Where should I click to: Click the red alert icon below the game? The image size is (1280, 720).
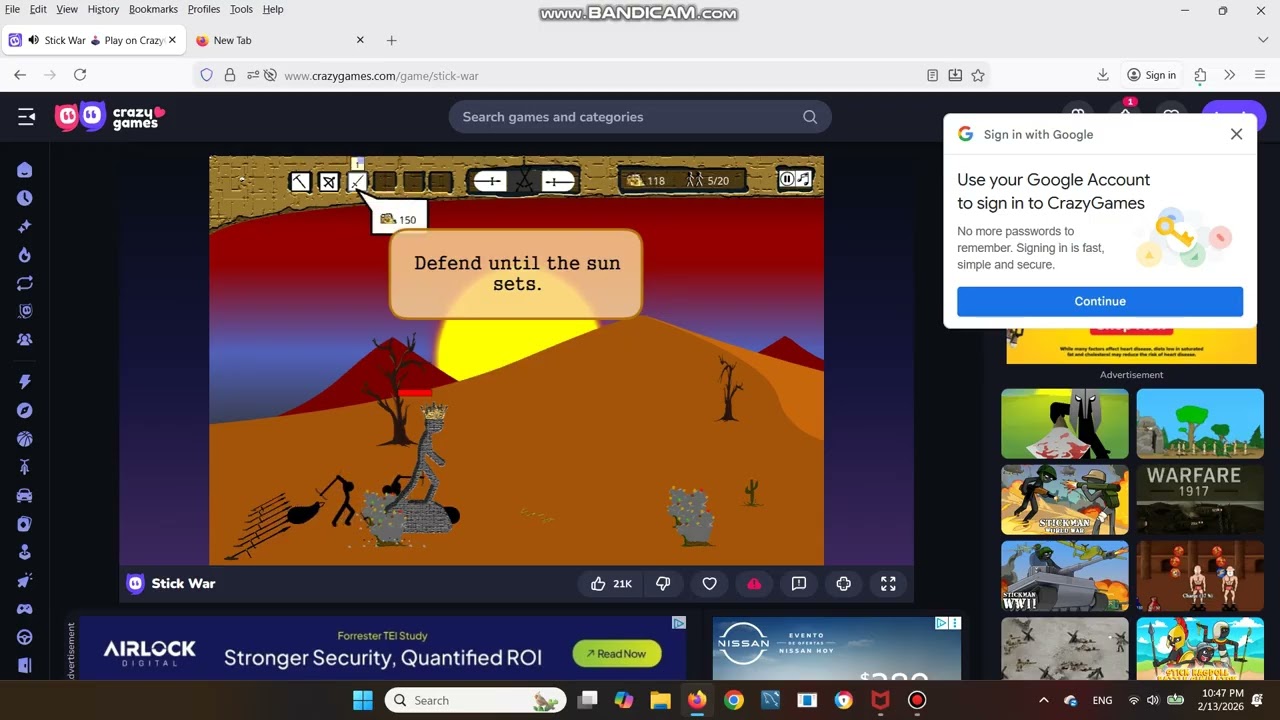[754, 584]
